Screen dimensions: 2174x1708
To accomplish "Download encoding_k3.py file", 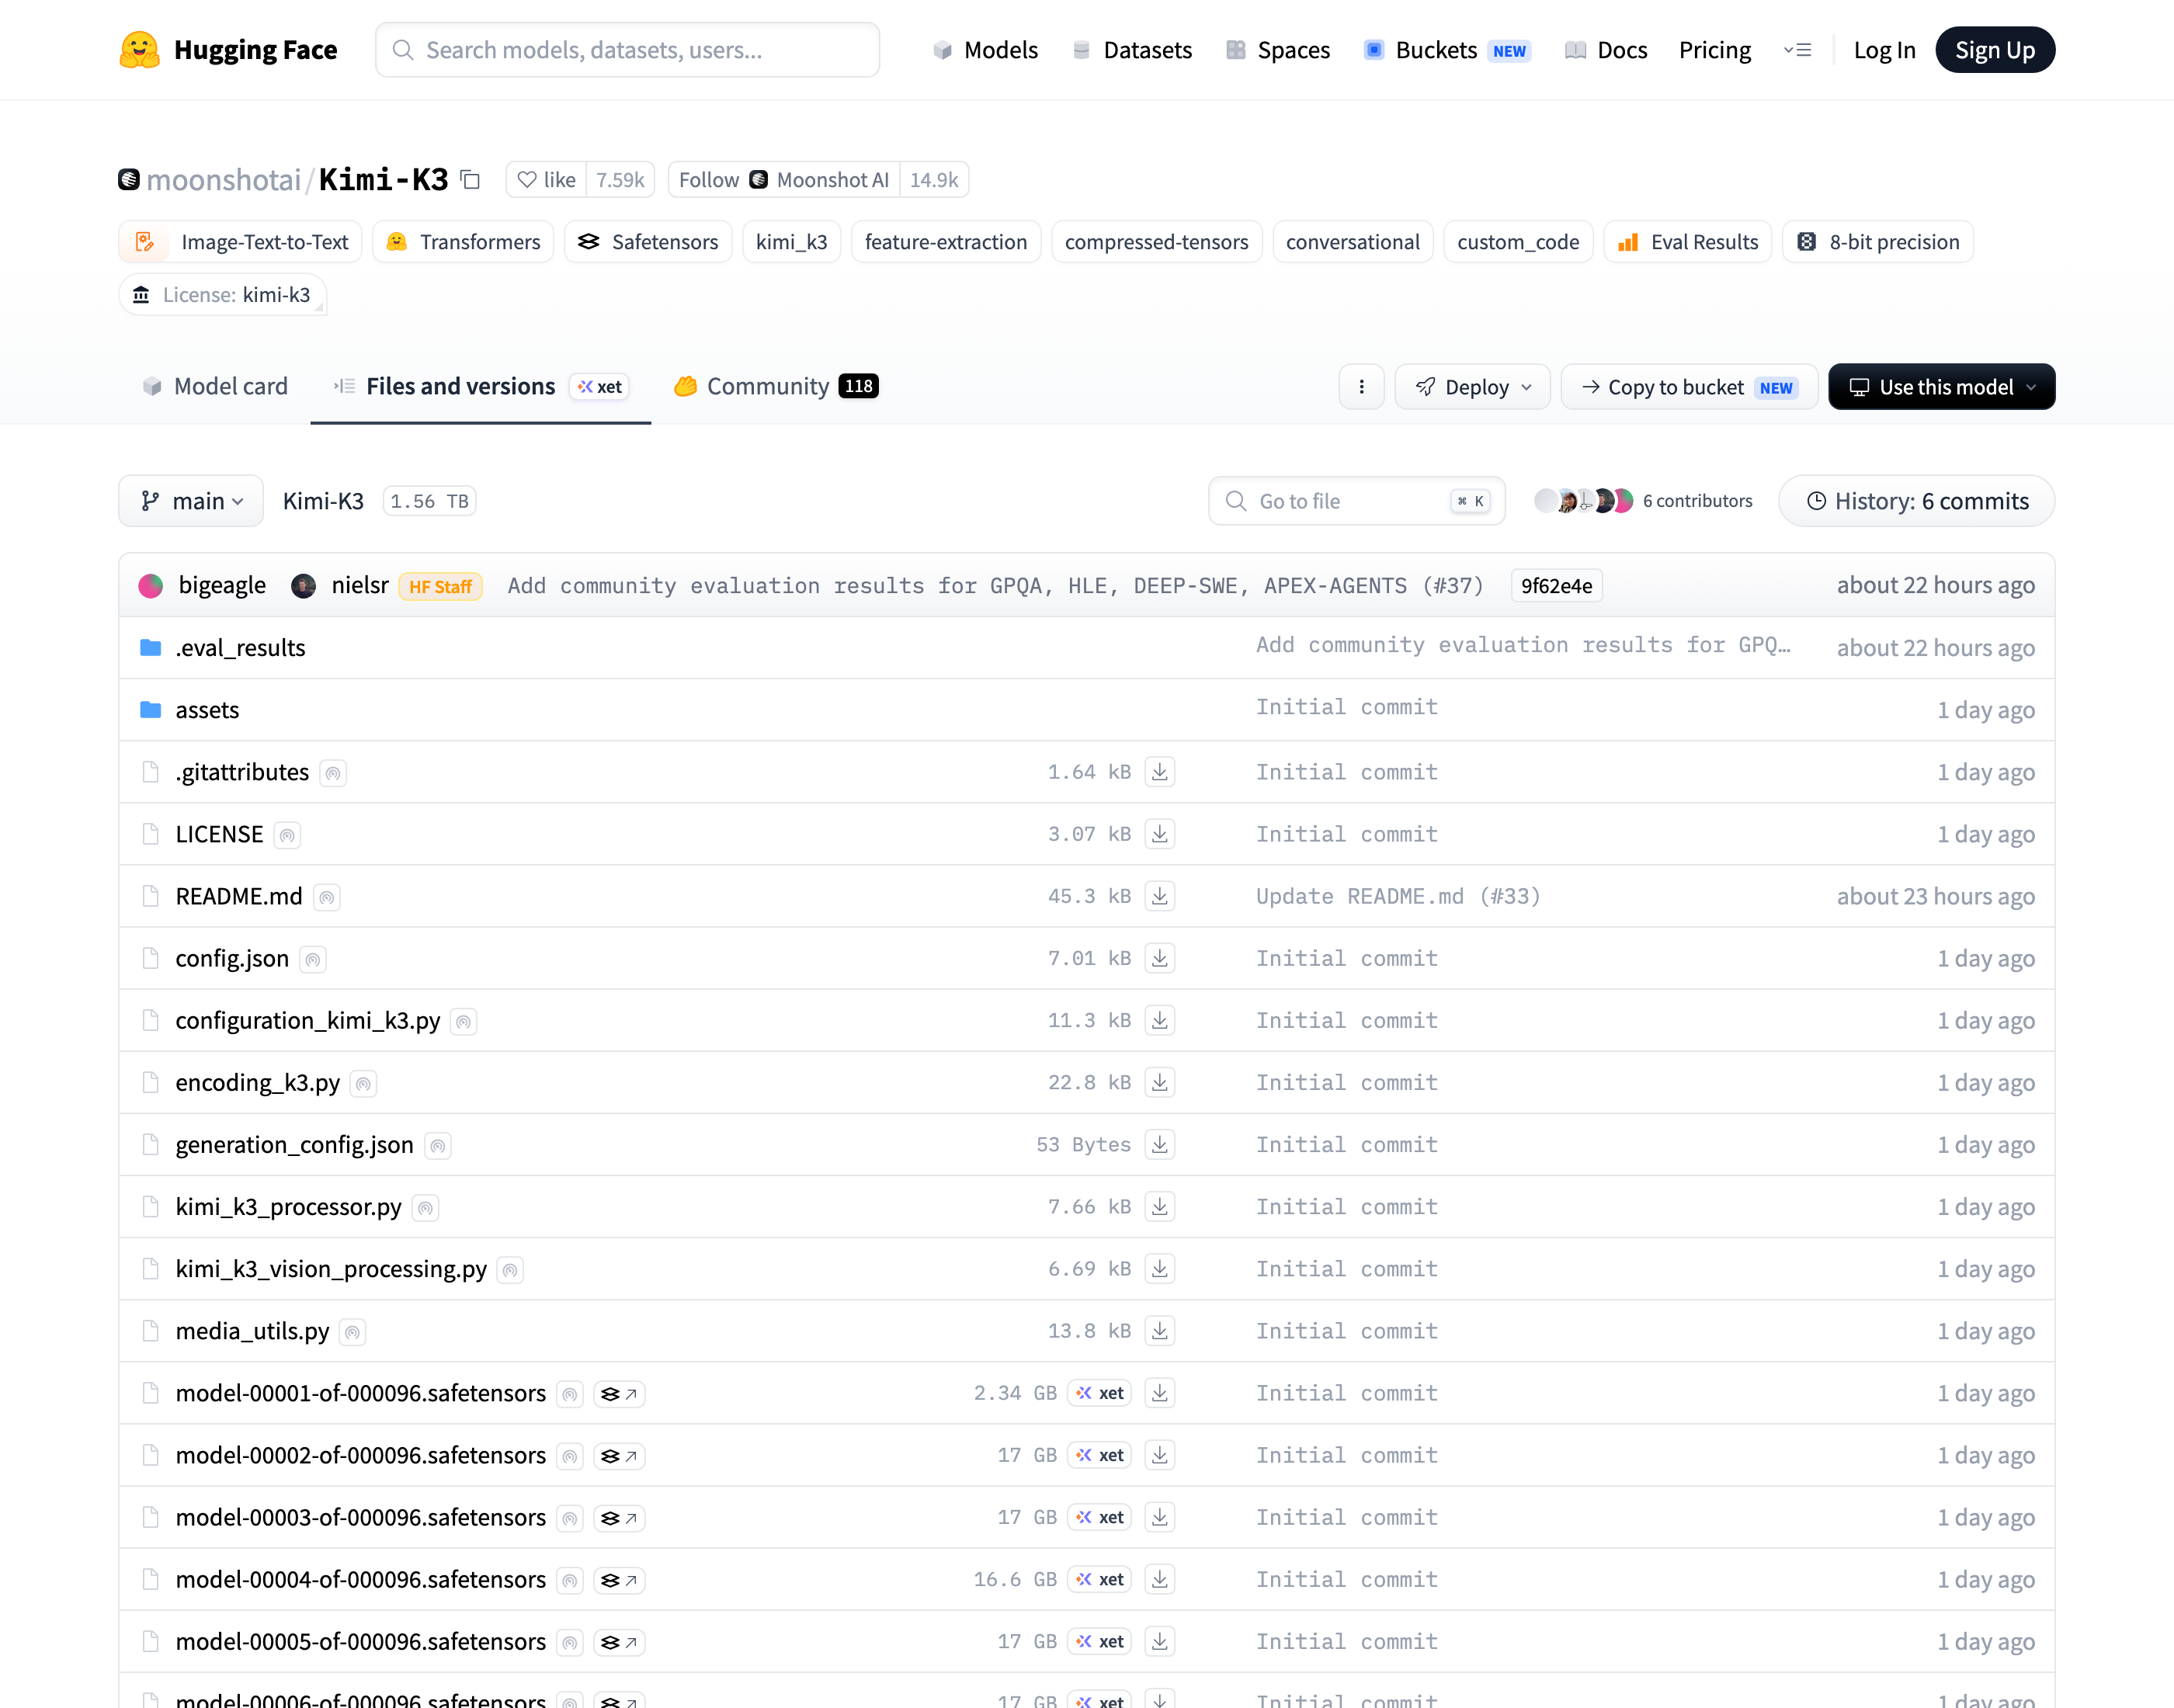I will [x=1159, y=1082].
